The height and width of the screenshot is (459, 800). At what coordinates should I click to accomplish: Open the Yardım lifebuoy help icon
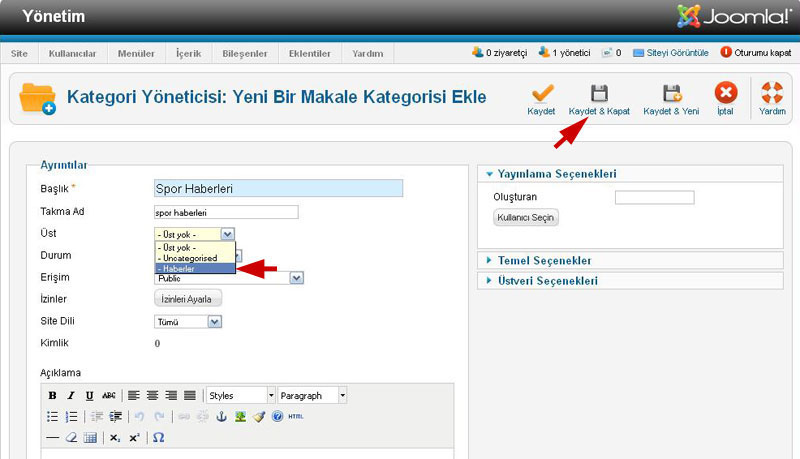pyautogui.click(x=772, y=93)
